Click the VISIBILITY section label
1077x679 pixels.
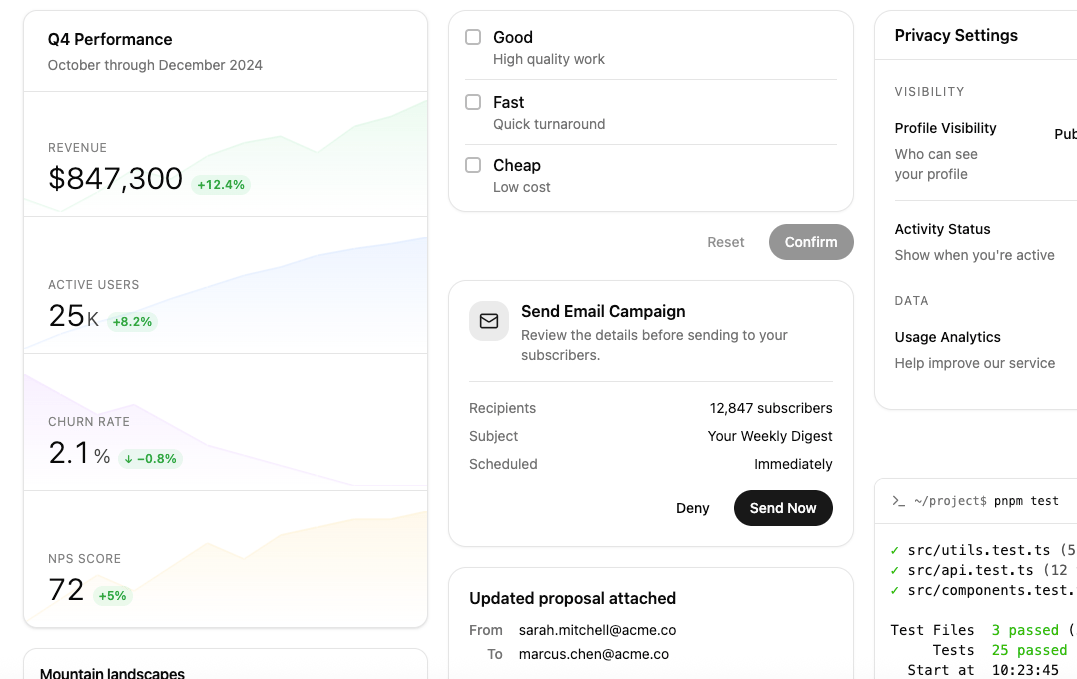click(x=929, y=92)
